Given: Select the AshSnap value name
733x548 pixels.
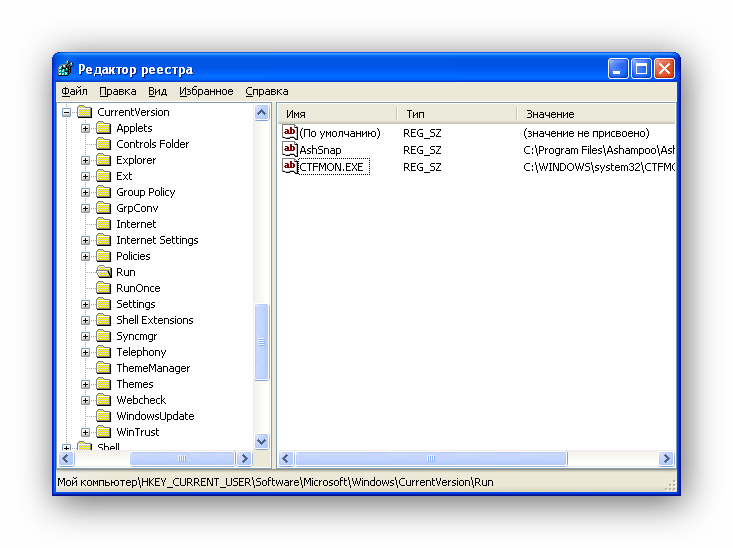Looking at the screenshot, I should tap(320, 150).
